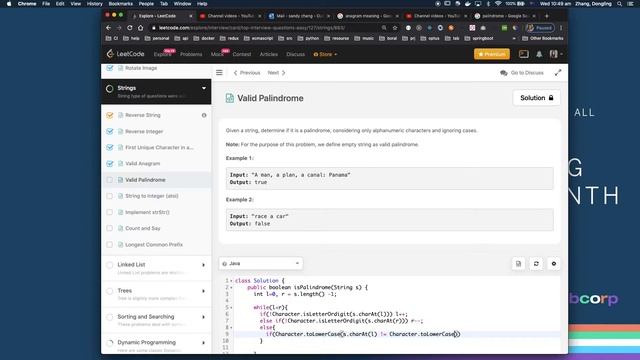Open the locked Solution button

point(536,98)
